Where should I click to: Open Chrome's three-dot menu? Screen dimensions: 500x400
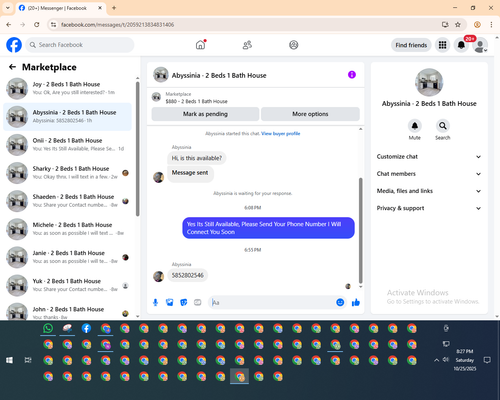491,25
